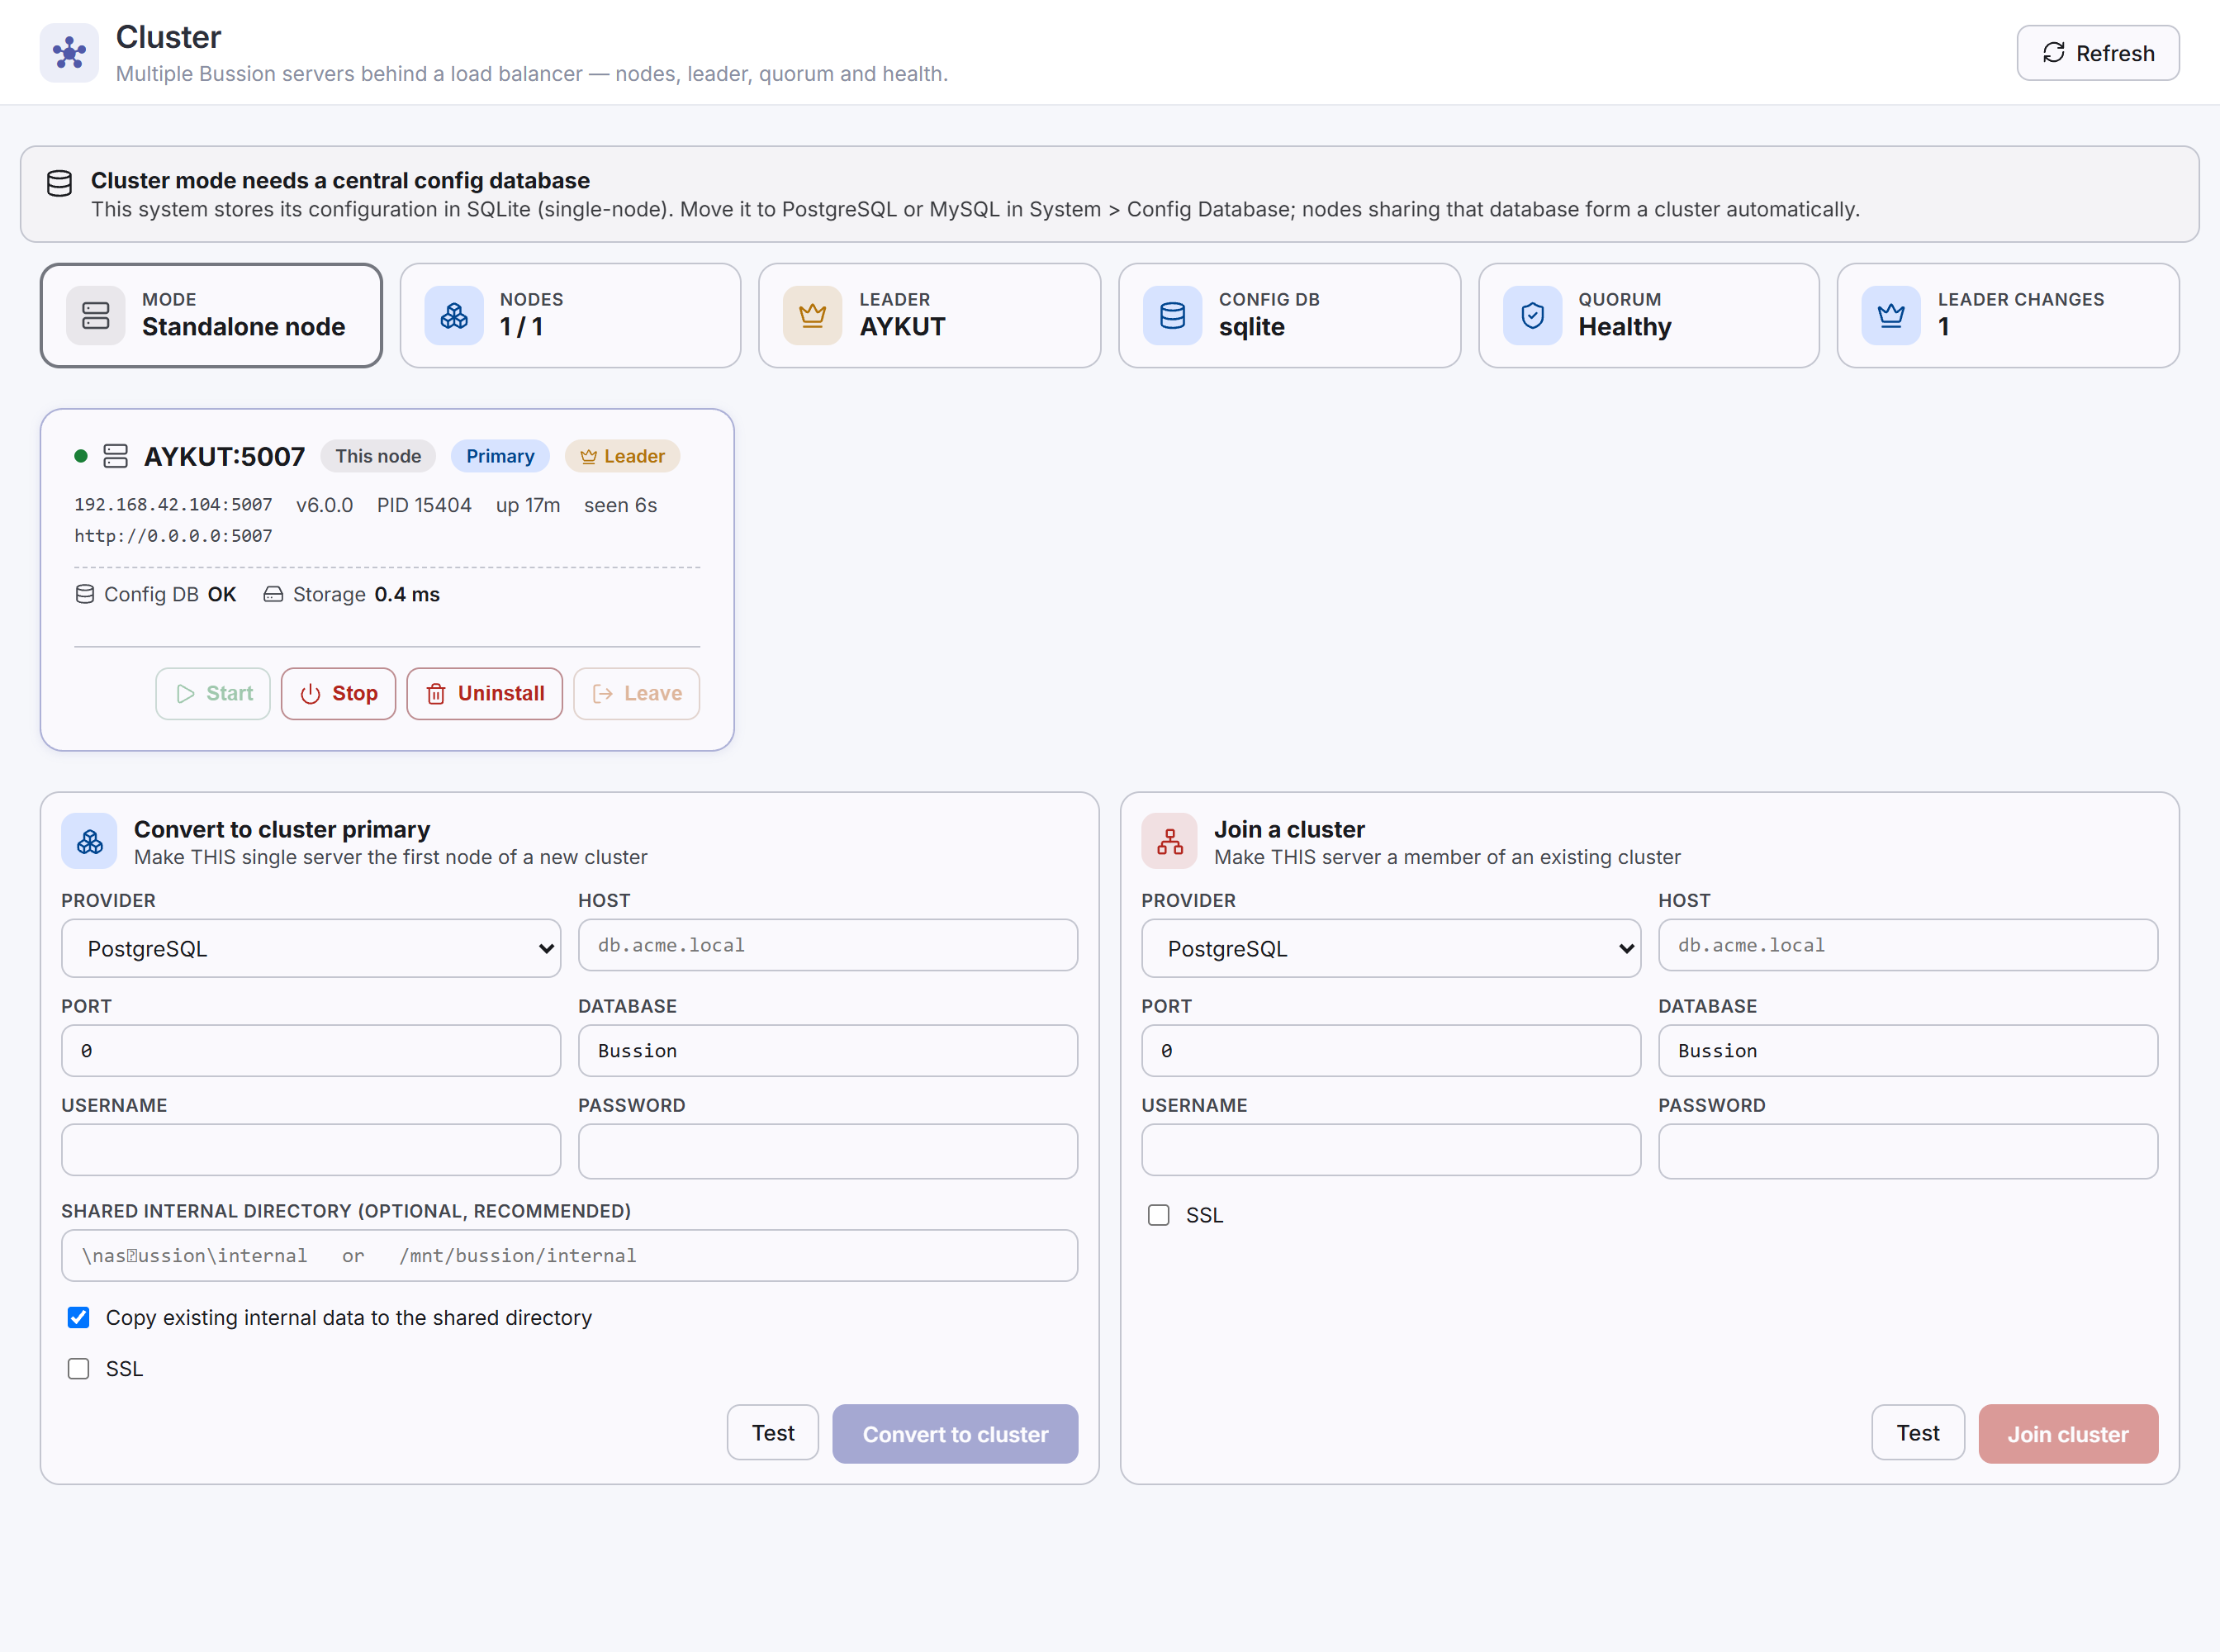Screen dimensions: 2220x1652
Task: Click the cubes icon in Convert to cluster primary
Action: click(90, 842)
